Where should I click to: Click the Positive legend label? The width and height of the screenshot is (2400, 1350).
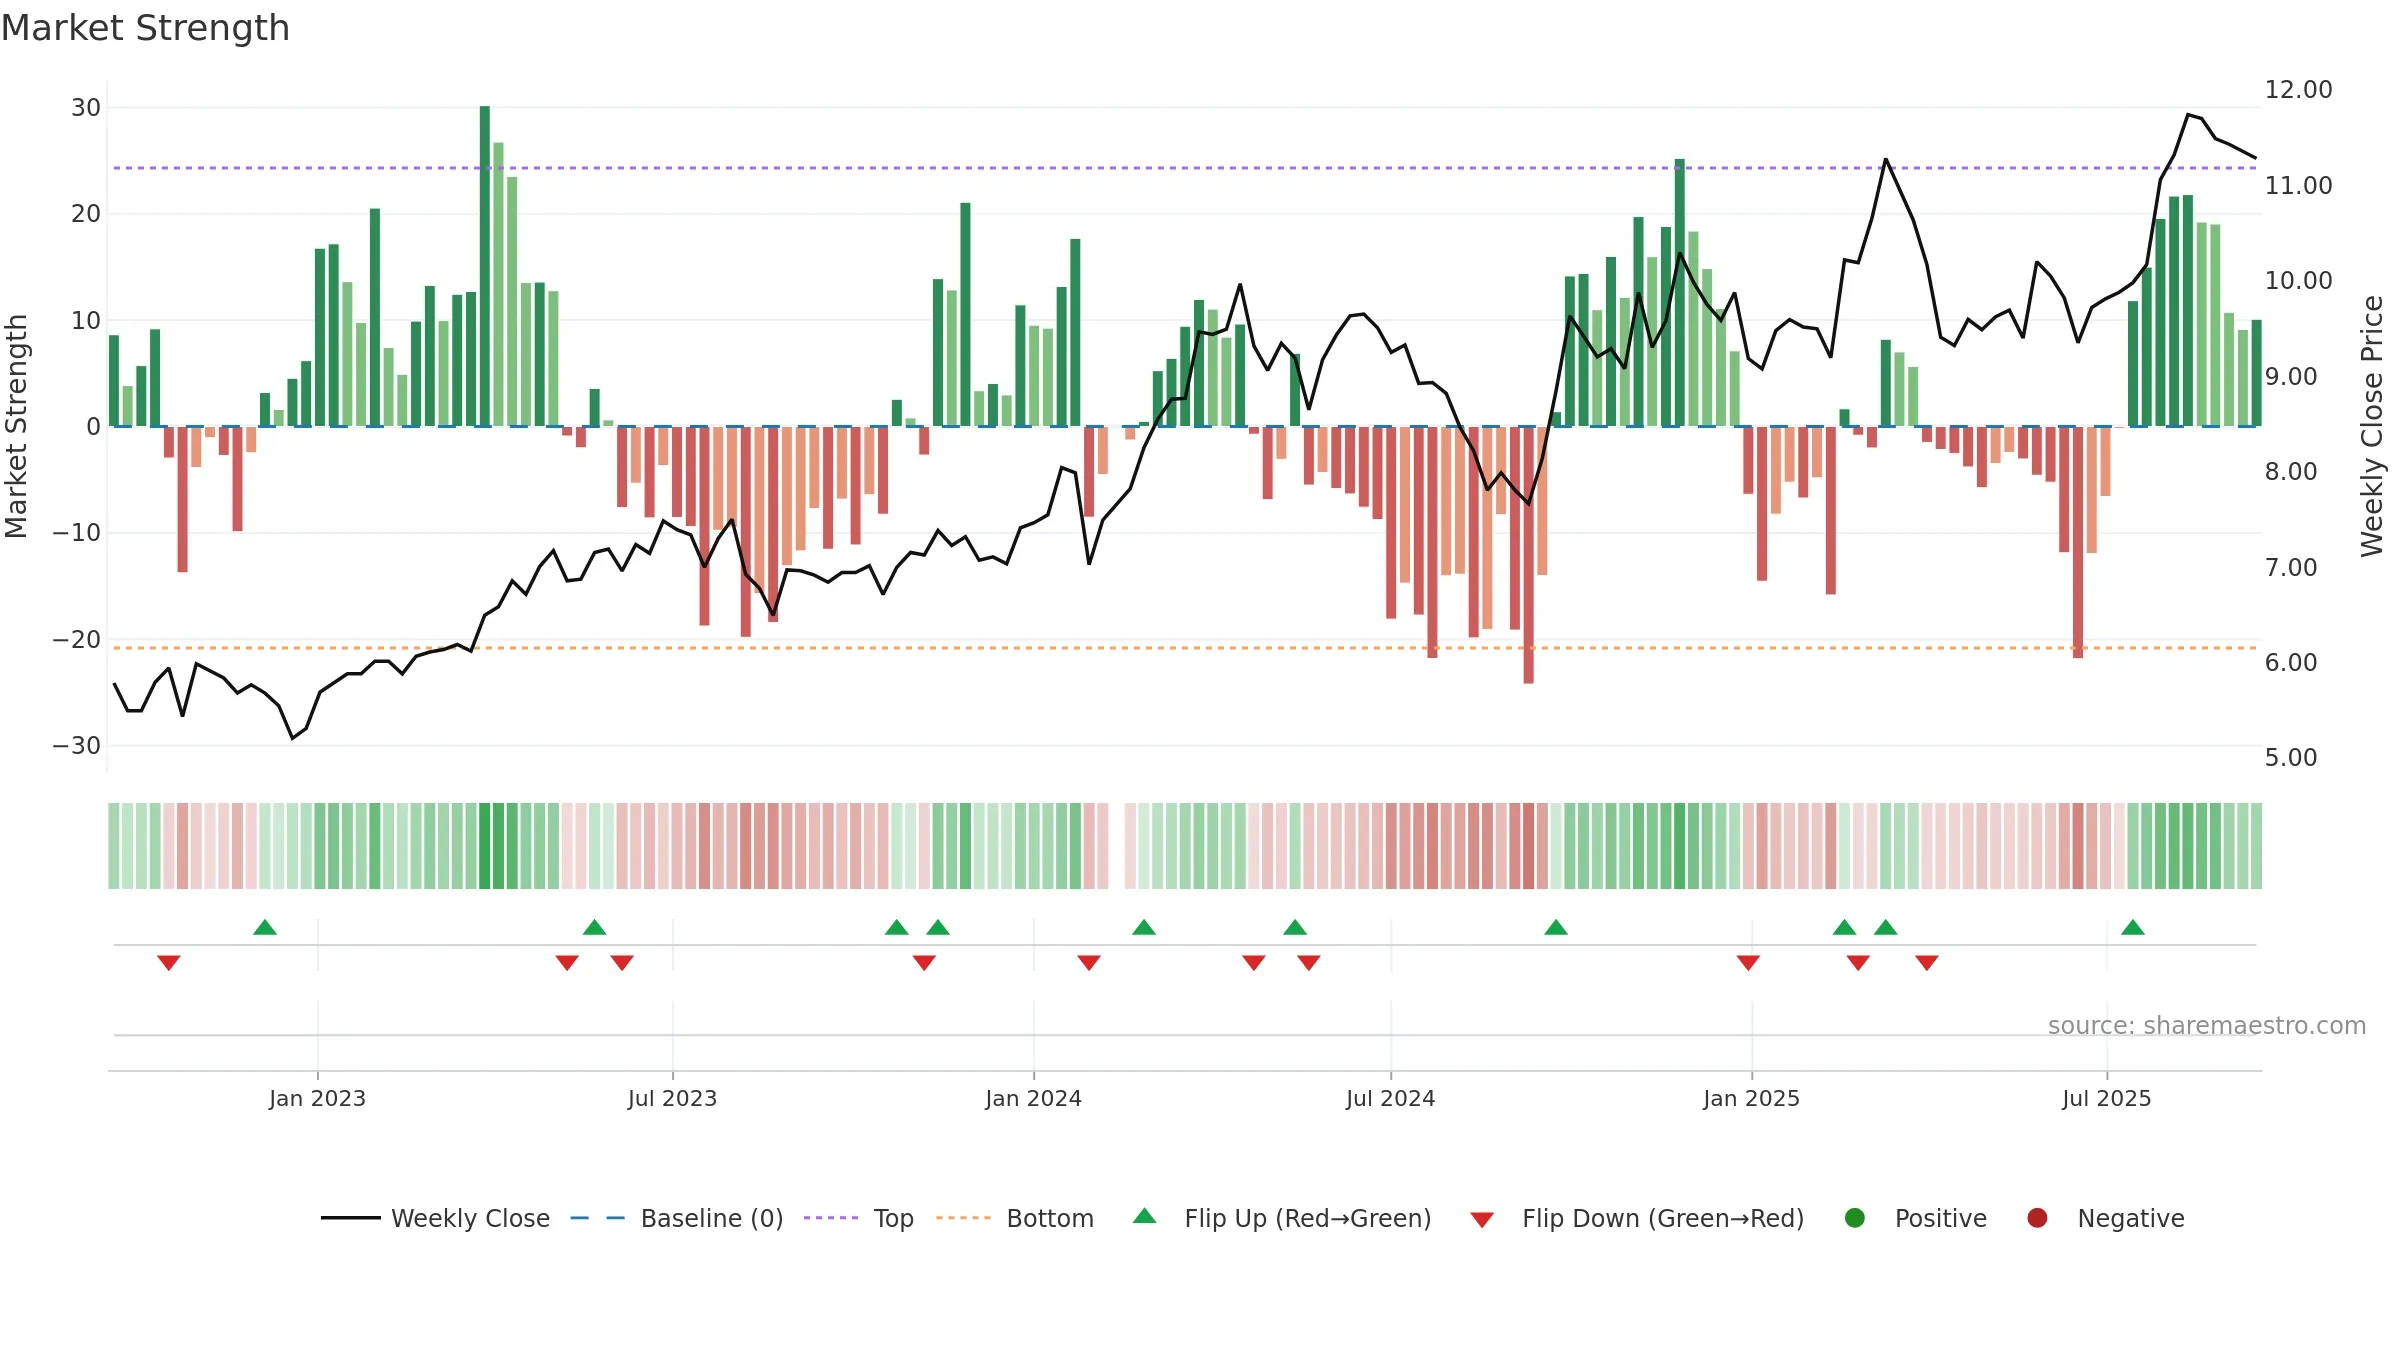(1940, 1218)
